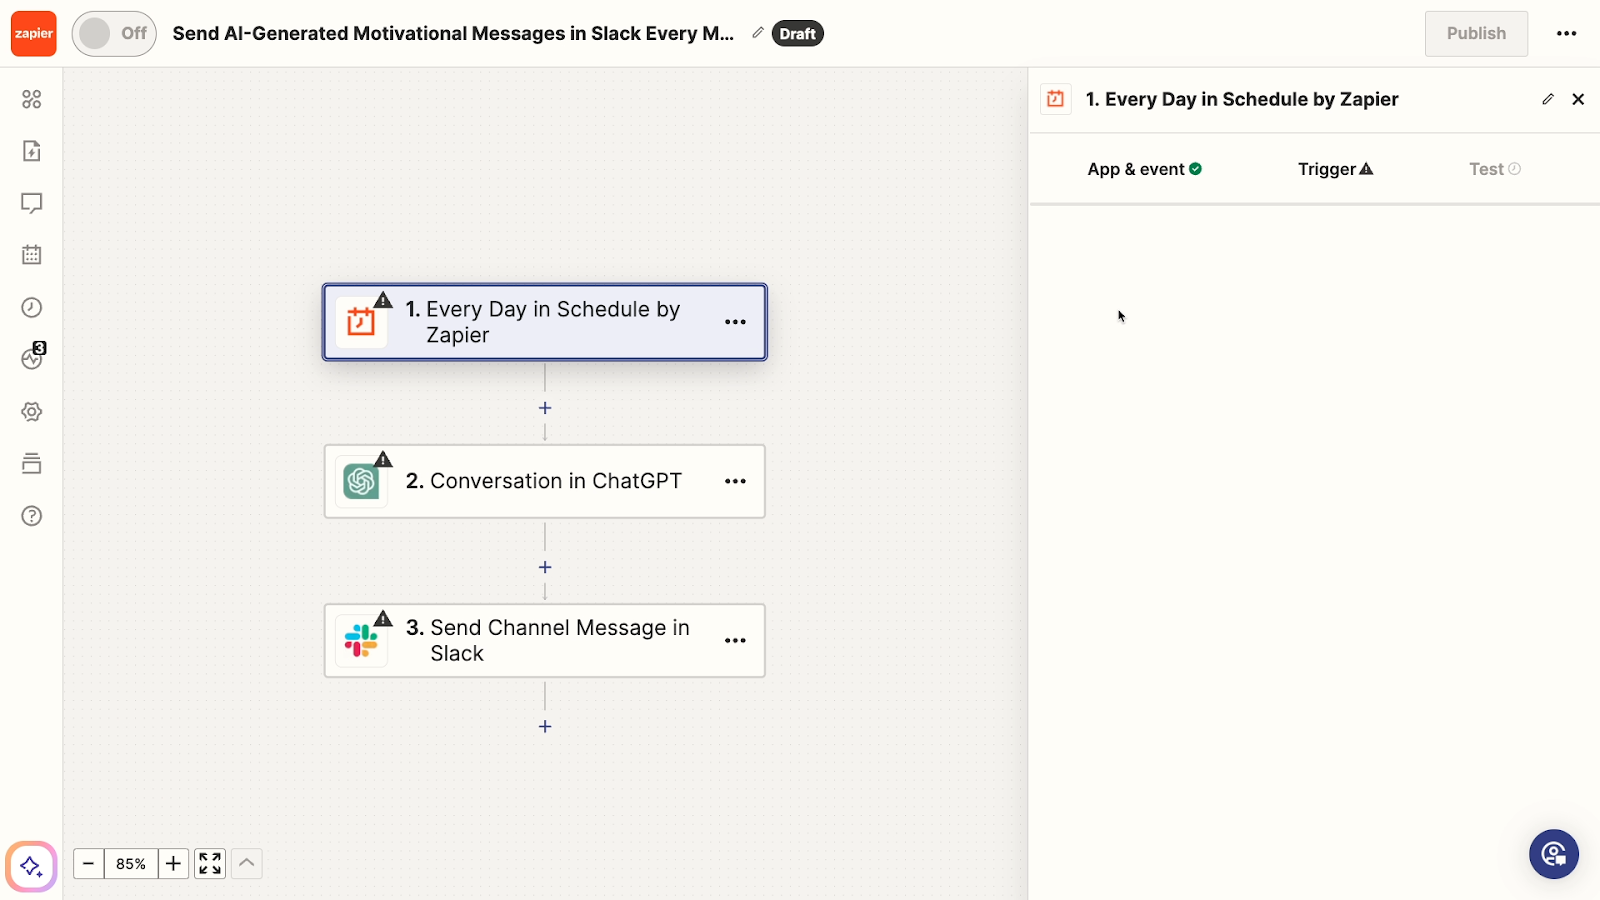This screenshot has width=1600, height=900.
Task: Select step 3 Send Channel Message in Slack
Action: point(545,640)
